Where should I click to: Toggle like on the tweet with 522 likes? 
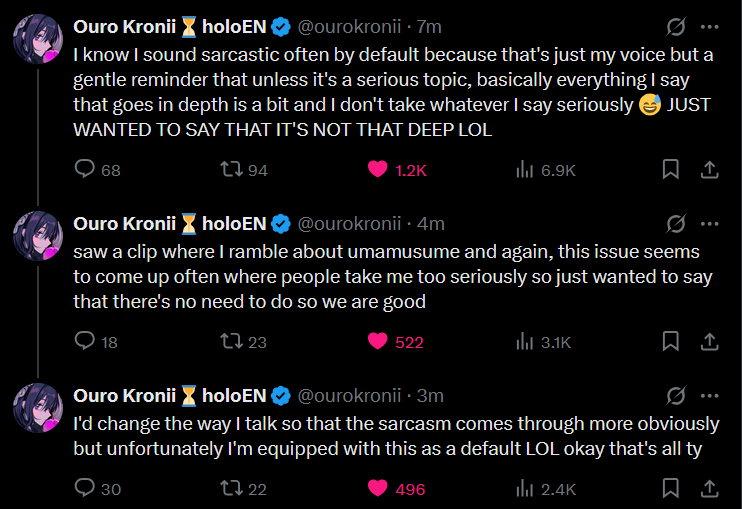[x=378, y=342]
